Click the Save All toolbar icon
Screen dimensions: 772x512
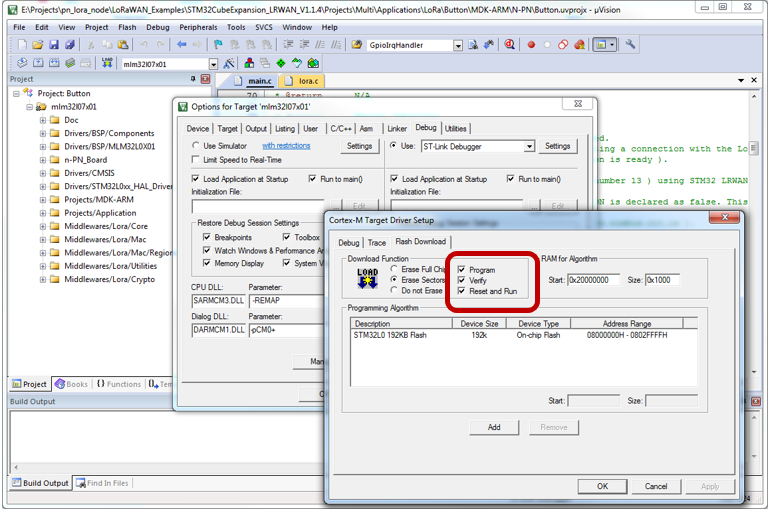point(69,45)
